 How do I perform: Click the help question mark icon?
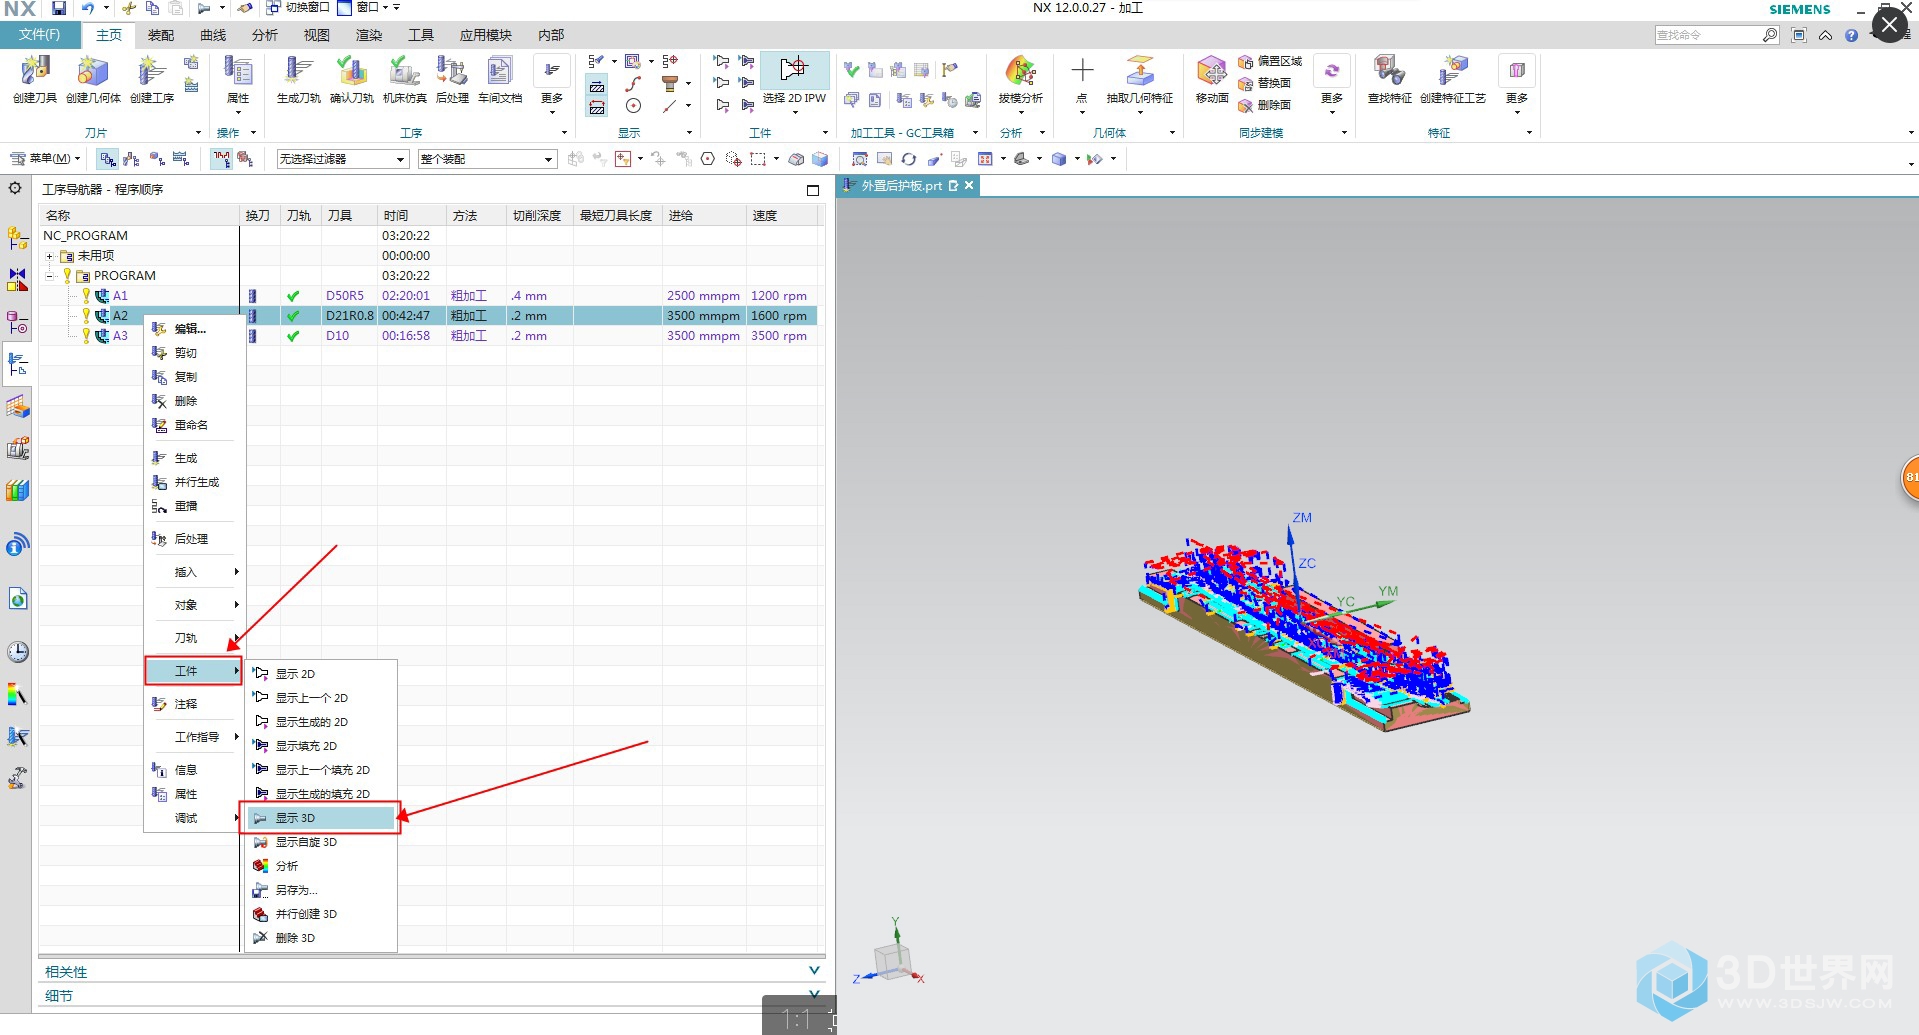[x=1851, y=35]
